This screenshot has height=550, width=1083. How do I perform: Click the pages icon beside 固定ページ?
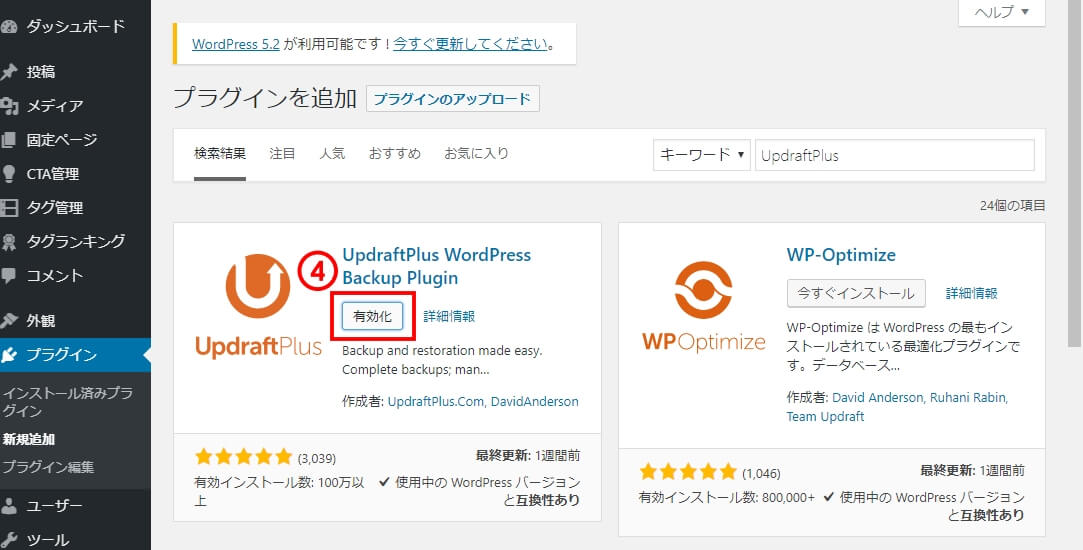click(x=8, y=140)
